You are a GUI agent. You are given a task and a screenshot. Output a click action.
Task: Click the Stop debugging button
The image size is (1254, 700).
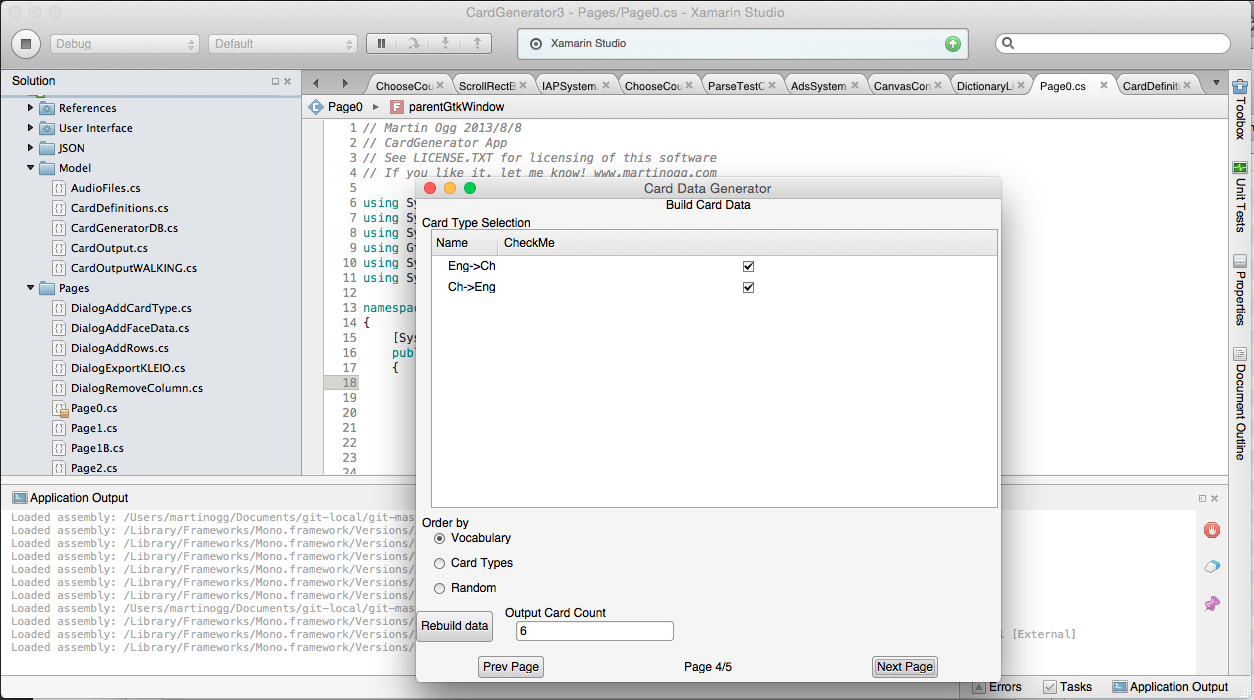pyautogui.click(x=26, y=43)
